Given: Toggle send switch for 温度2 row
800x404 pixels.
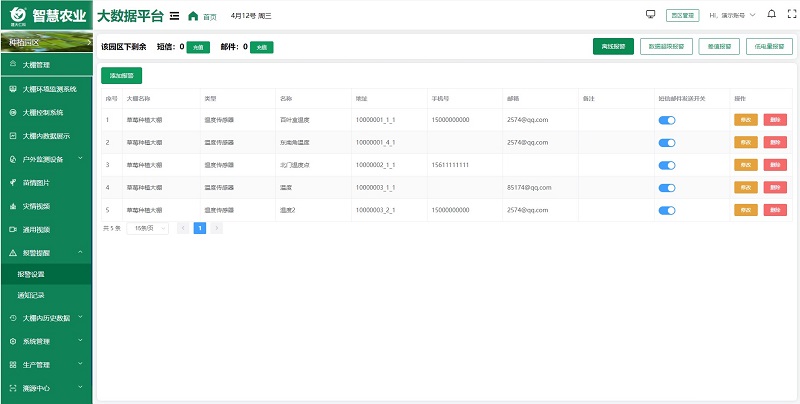Looking at the screenshot, I should (x=667, y=210).
